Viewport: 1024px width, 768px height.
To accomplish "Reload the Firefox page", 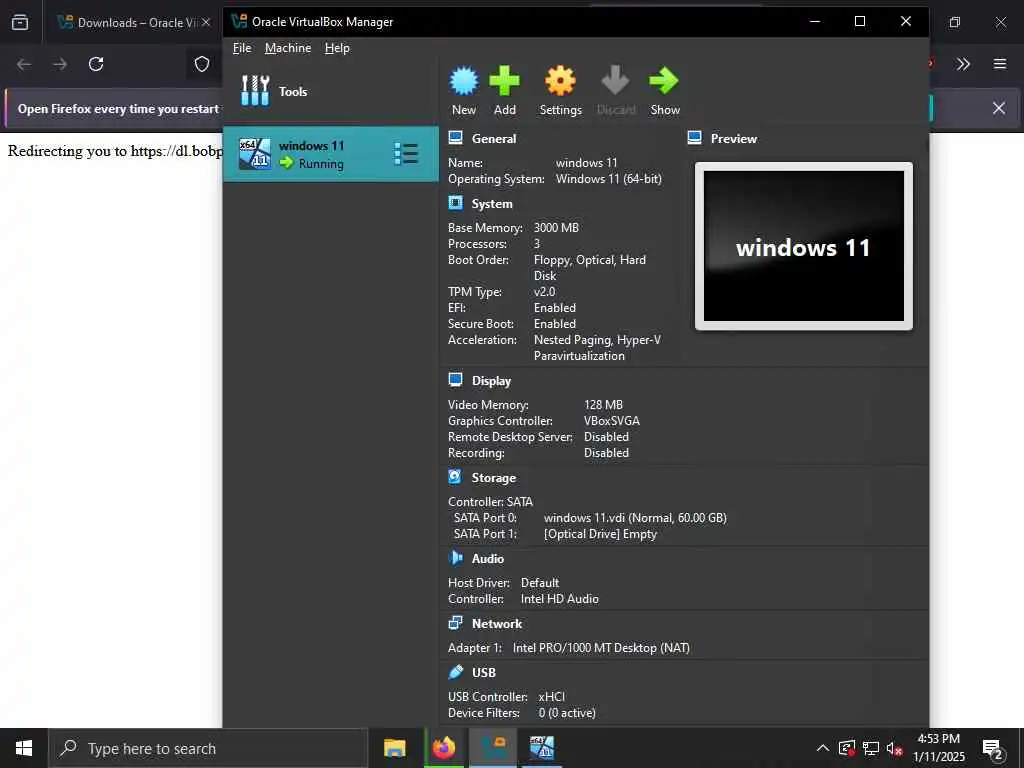I will (96, 64).
